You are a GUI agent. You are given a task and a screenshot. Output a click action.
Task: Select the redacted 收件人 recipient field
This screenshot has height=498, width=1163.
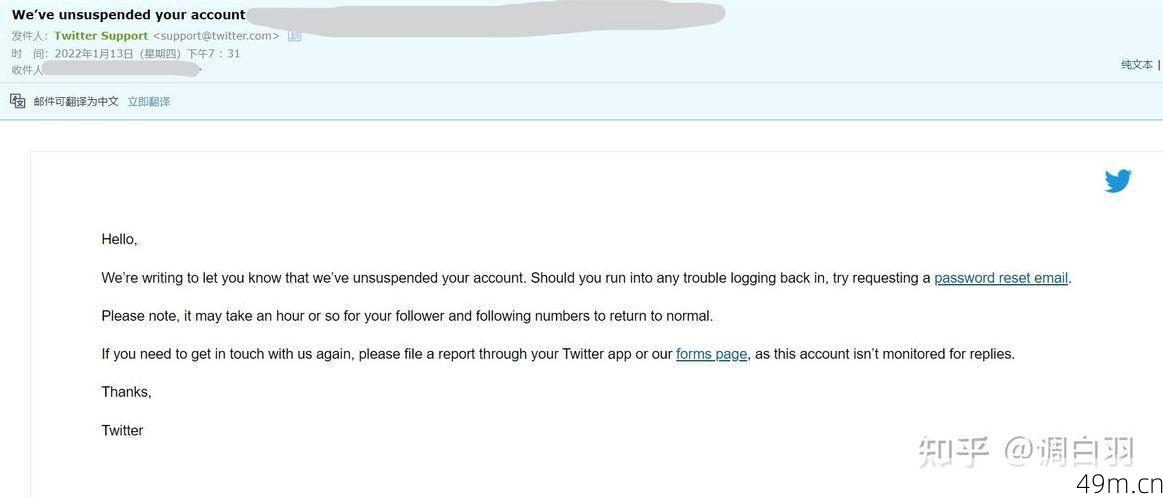tap(122, 70)
